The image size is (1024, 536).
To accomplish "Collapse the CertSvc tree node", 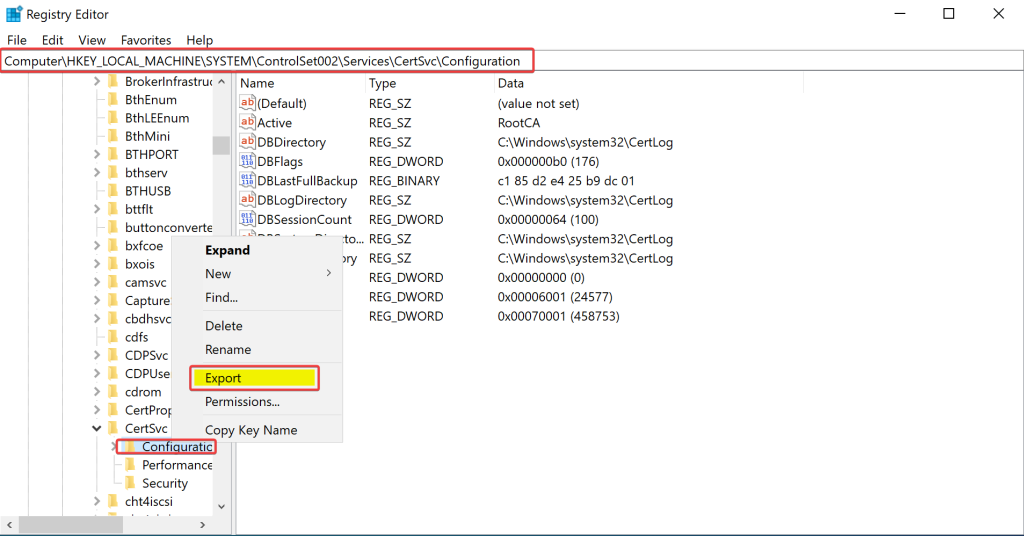I will [97, 429].
